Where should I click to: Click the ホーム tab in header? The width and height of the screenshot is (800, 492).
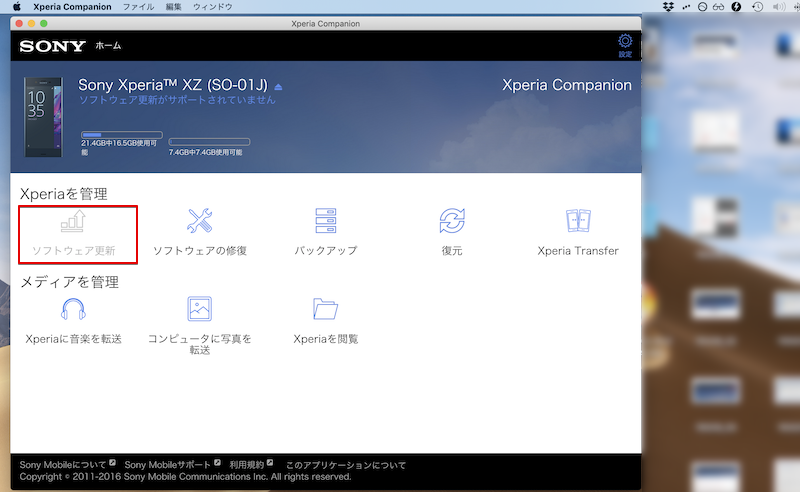(x=108, y=46)
